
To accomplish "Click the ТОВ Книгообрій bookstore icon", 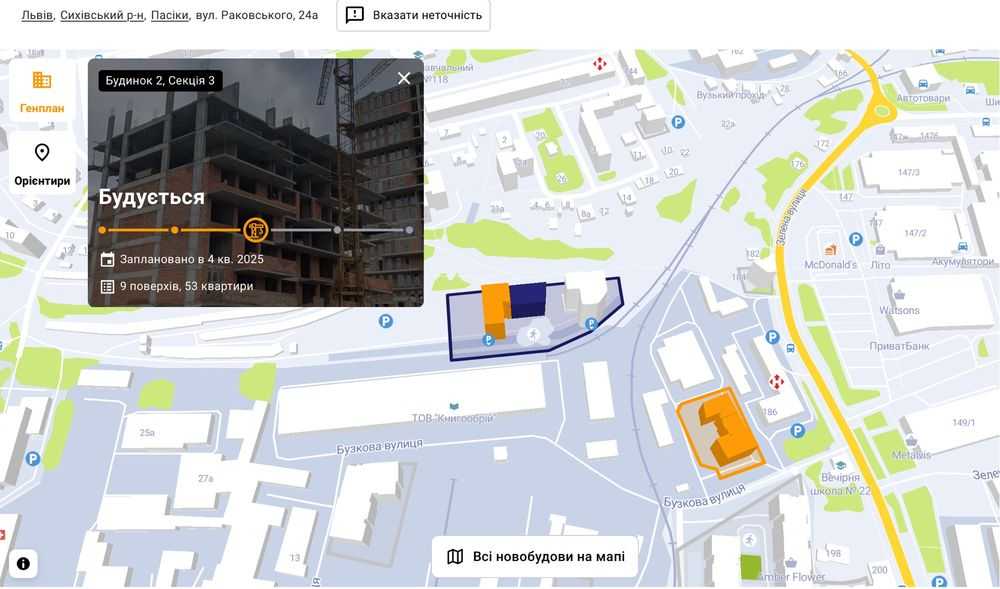I will [x=453, y=406].
